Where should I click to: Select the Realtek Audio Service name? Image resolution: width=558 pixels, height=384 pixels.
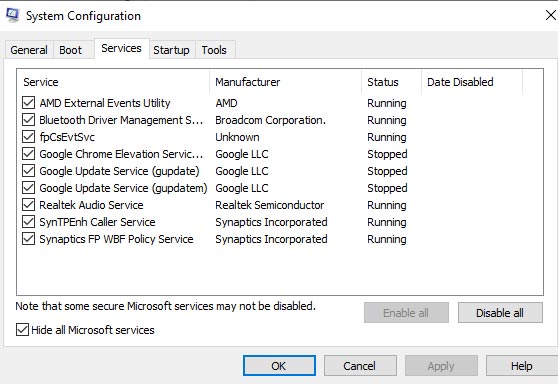click(x=91, y=205)
